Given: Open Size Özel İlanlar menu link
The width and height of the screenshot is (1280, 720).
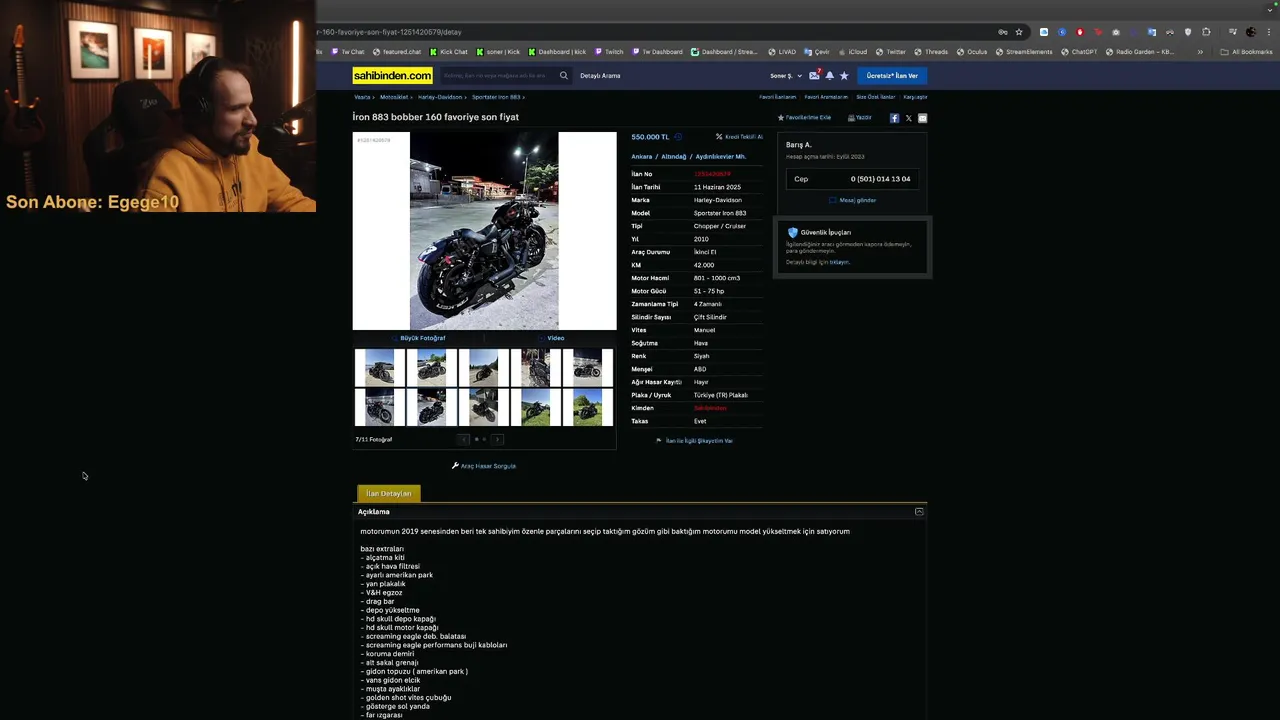Looking at the screenshot, I should [x=875, y=97].
